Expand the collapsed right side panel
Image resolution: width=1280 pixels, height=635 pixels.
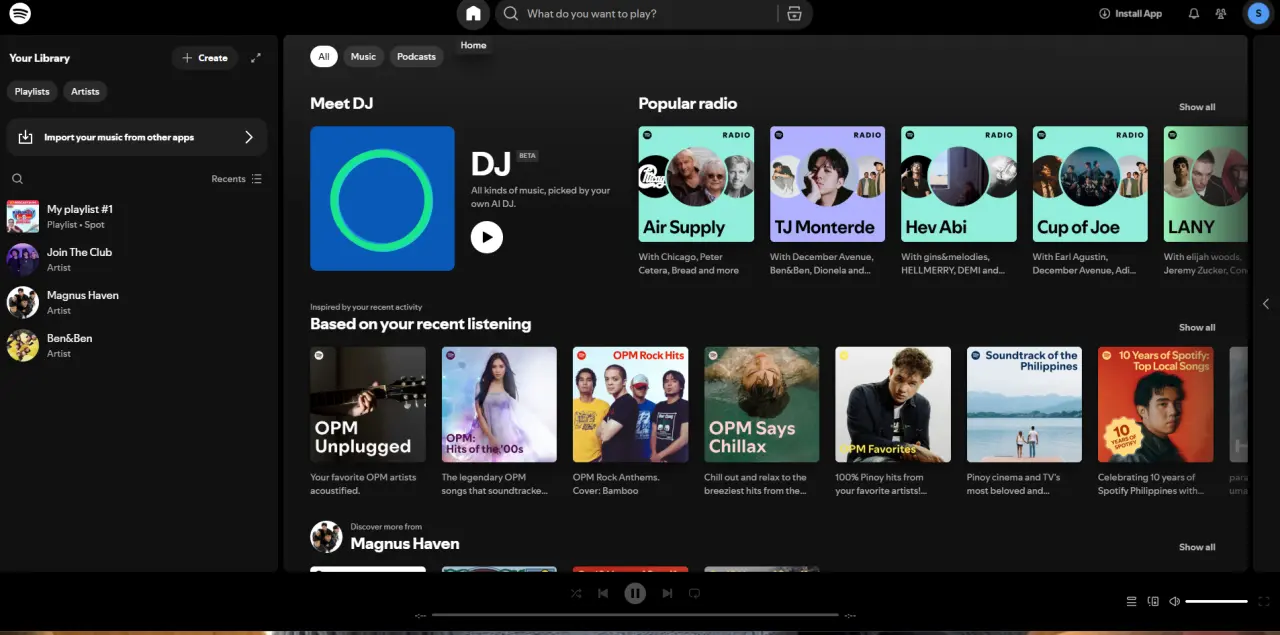point(1266,303)
